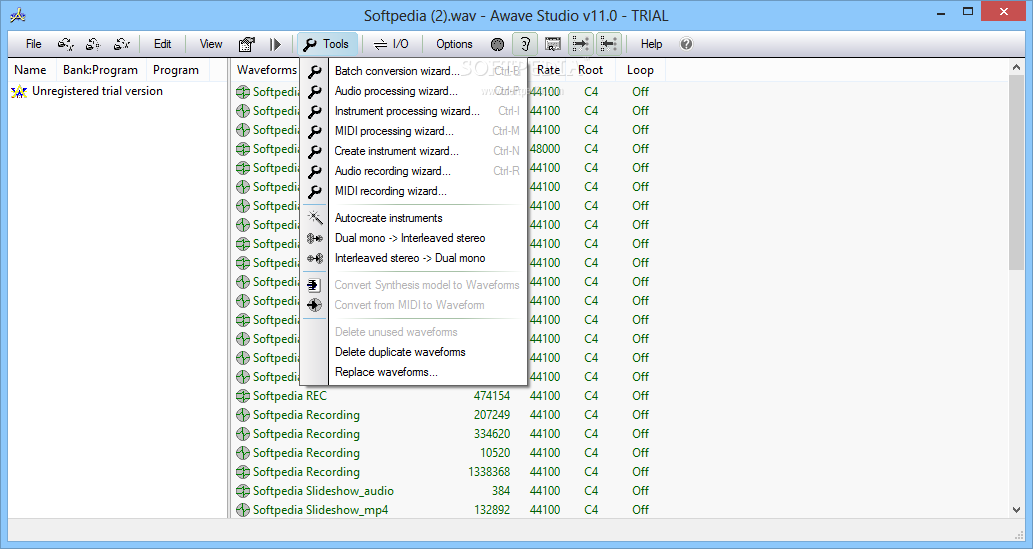Viewport: 1033px width, 549px height.
Task: Click the size value 132892
Action: point(491,510)
